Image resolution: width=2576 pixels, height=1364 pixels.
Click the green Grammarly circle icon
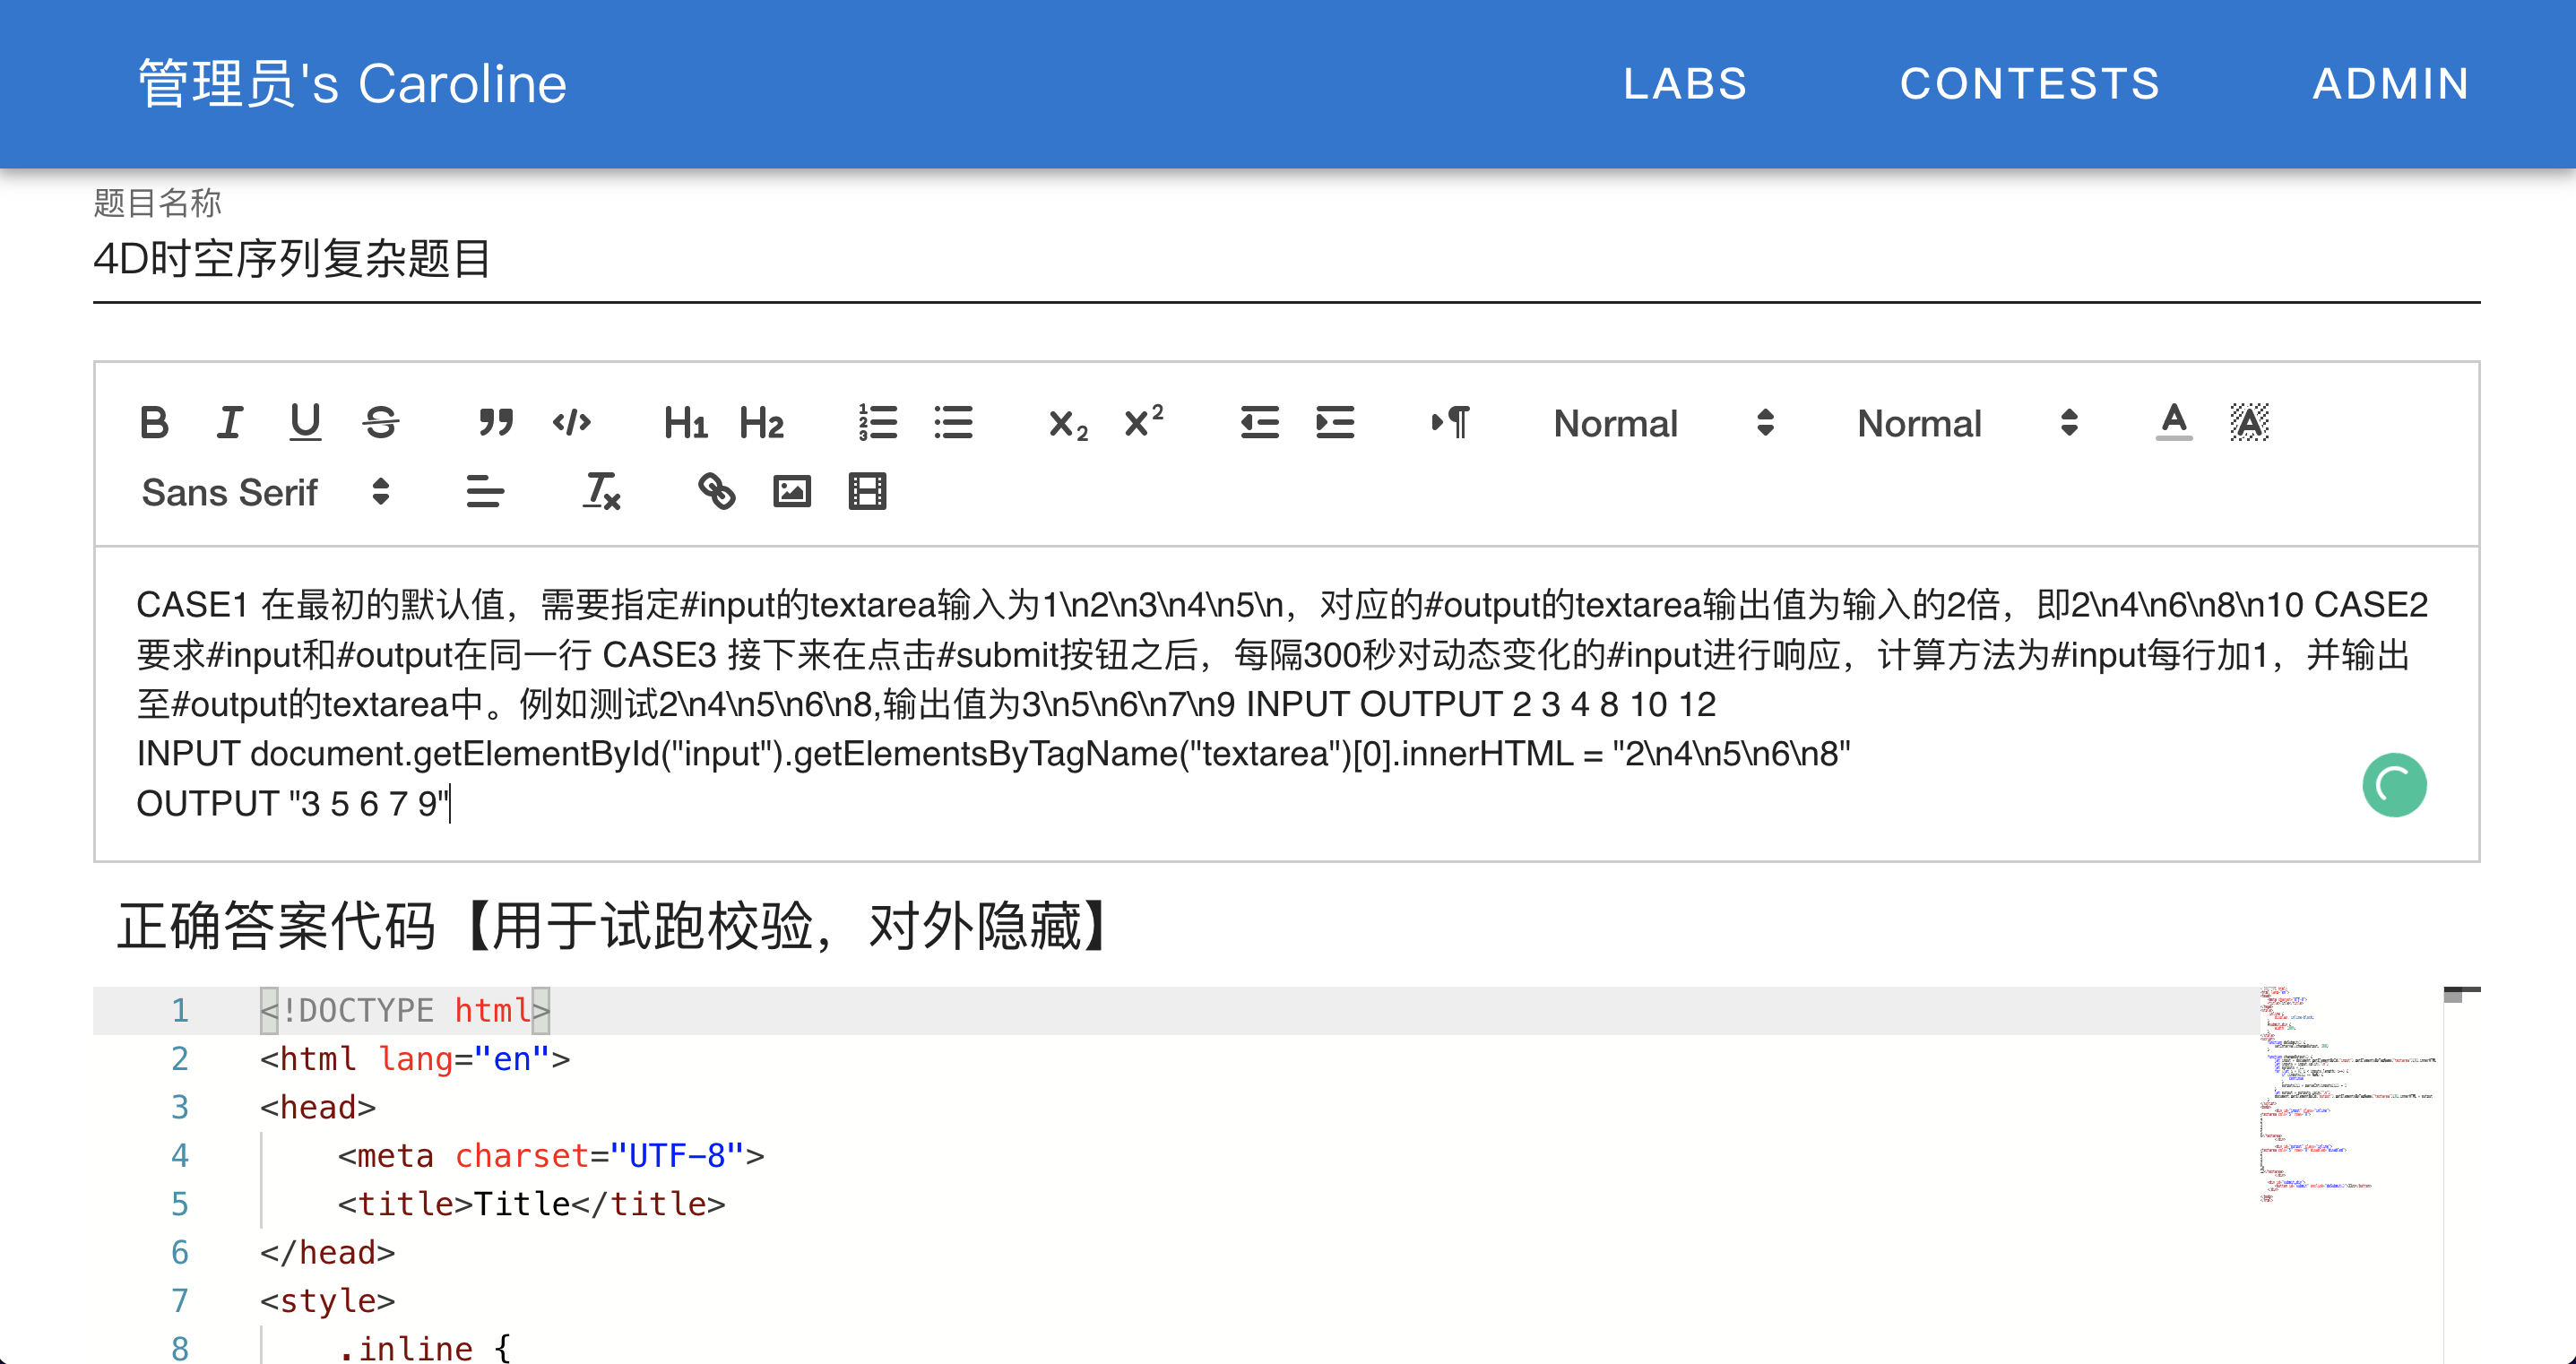(2394, 785)
